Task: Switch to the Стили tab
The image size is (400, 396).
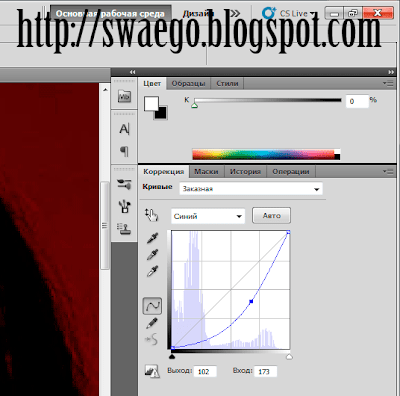Action: point(227,83)
